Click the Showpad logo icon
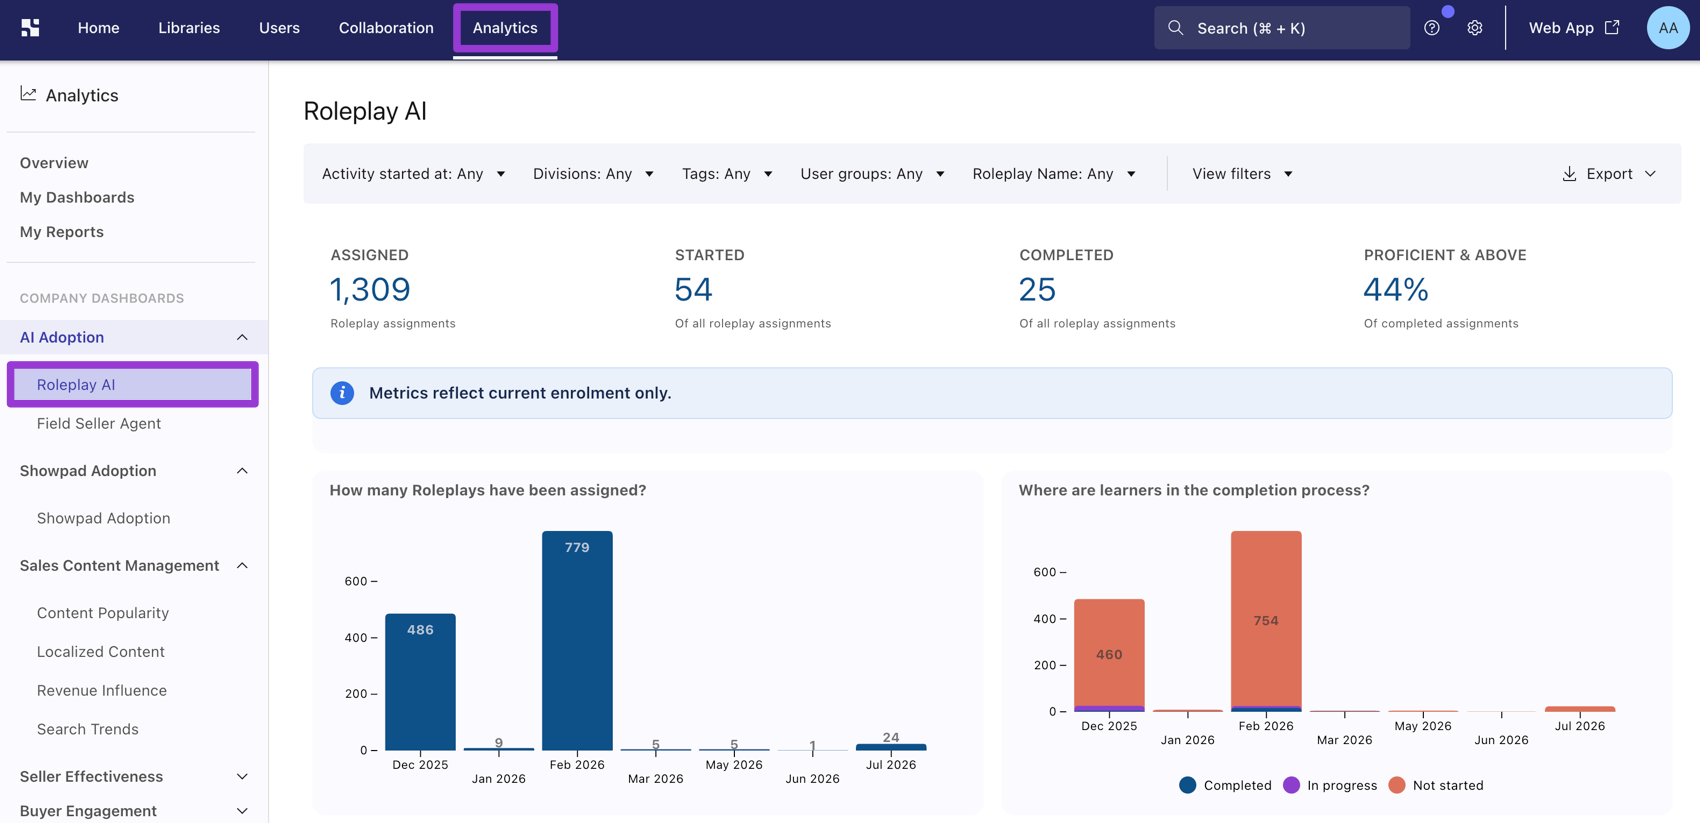 pyautogui.click(x=30, y=28)
